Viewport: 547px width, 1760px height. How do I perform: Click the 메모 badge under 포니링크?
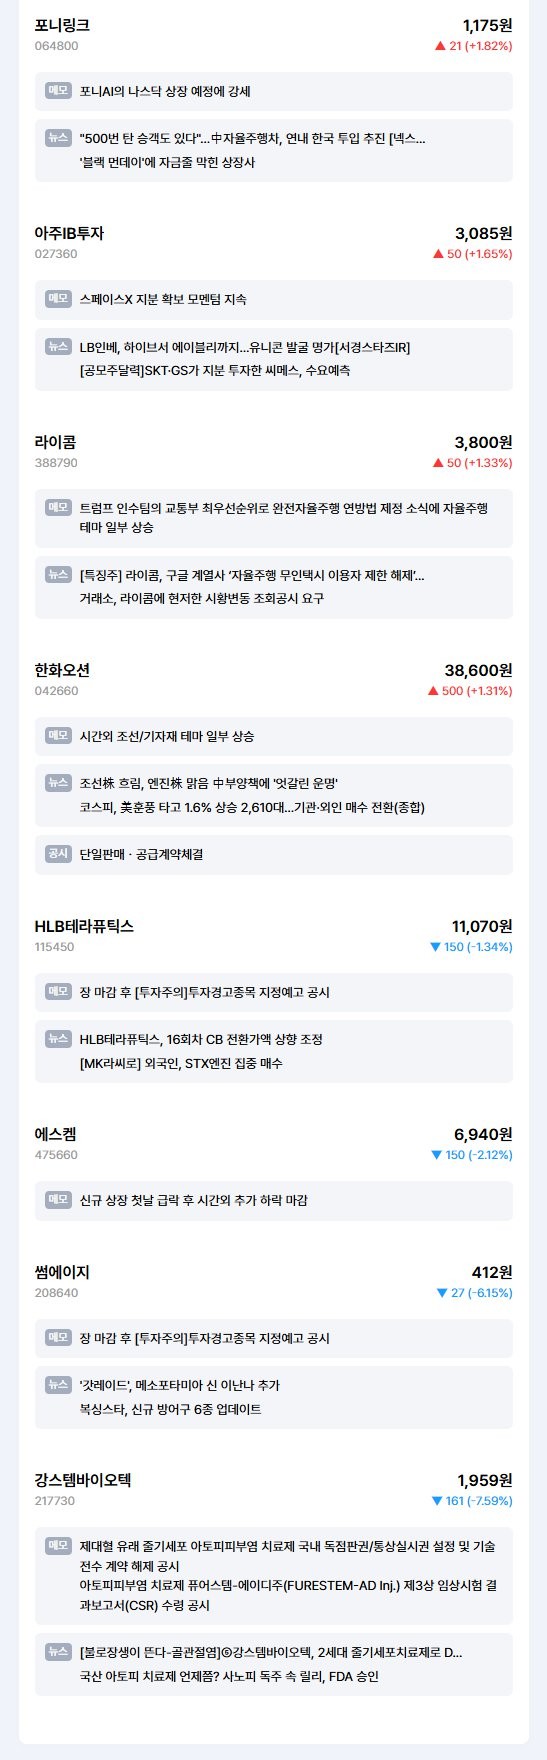pos(58,90)
